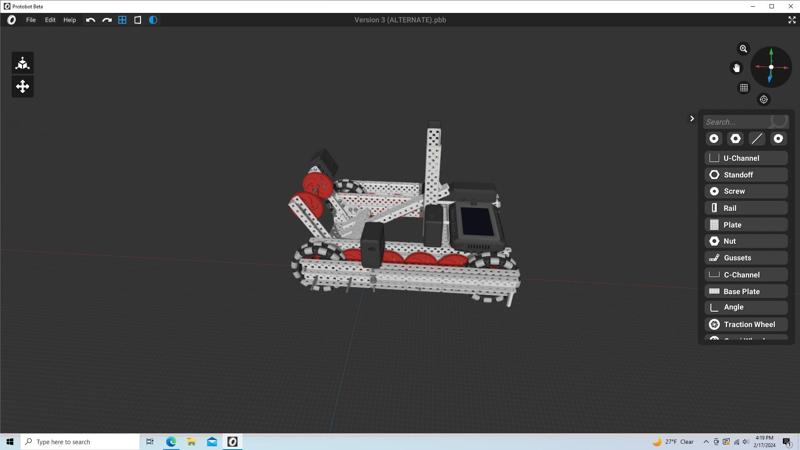Select the diagonal line filter icon
The height and width of the screenshot is (450, 800).
757,138
